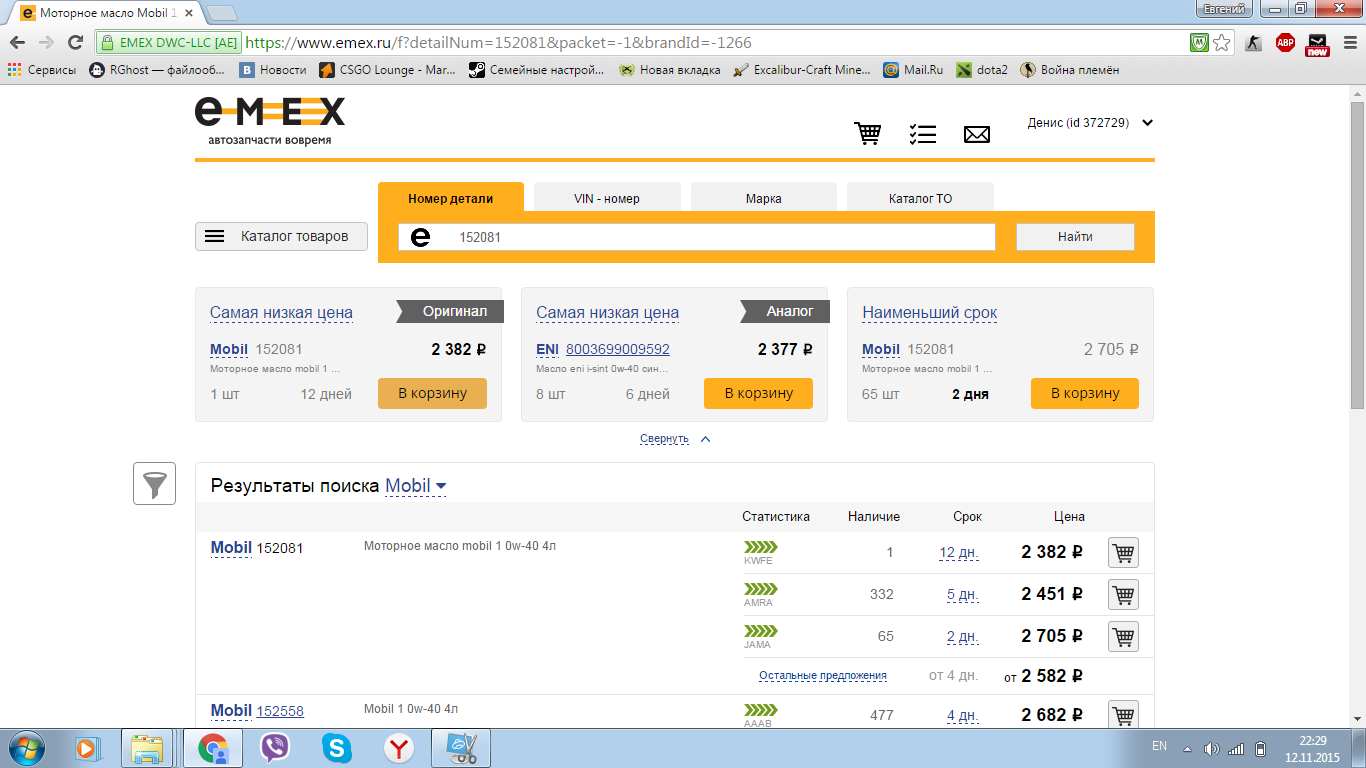1366x768 pixels.
Task: Click the filter funnel icon
Action: (155, 484)
